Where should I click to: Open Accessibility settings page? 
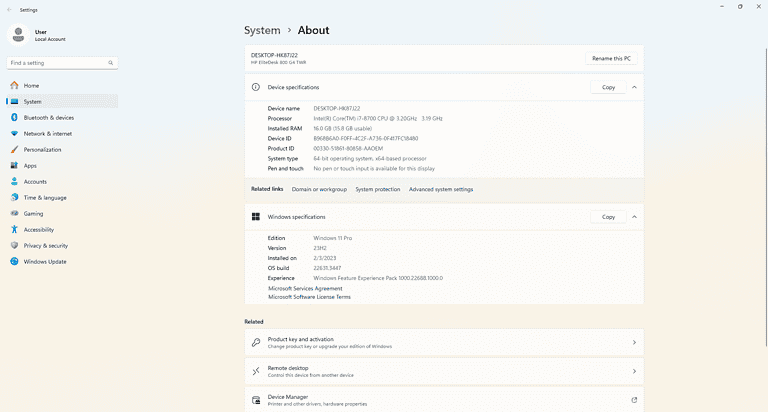point(62,229)
